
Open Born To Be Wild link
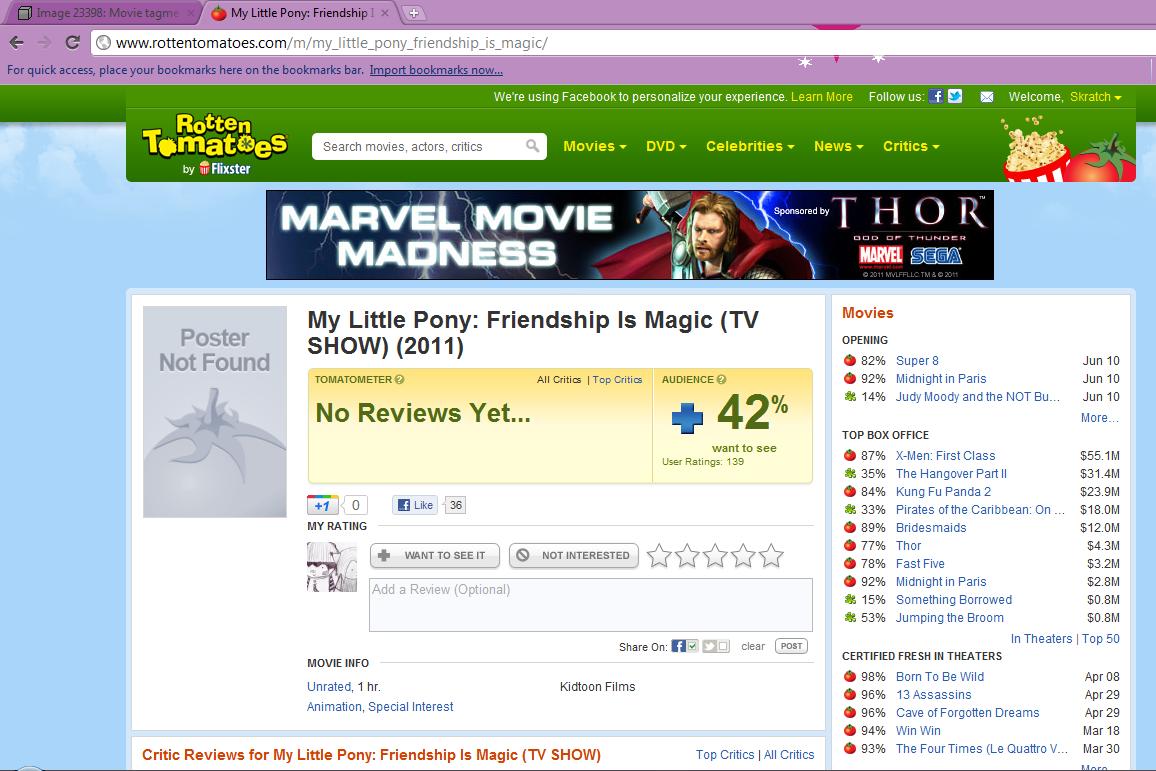tap(940, 677)
